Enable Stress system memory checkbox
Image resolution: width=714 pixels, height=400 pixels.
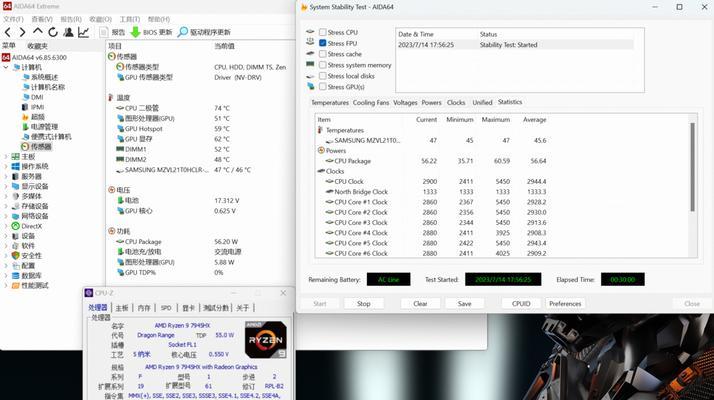click(323, 65)
